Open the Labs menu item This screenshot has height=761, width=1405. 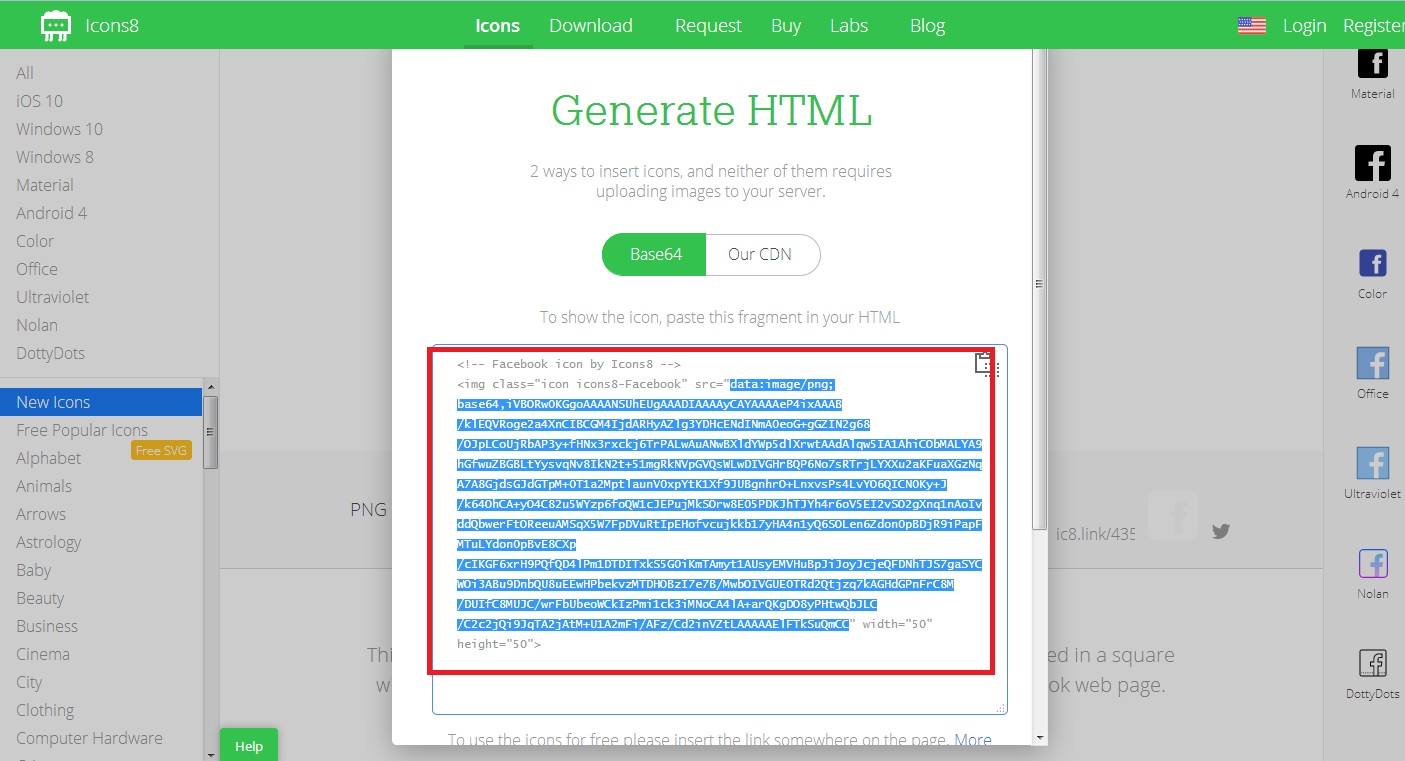(849, 26)
